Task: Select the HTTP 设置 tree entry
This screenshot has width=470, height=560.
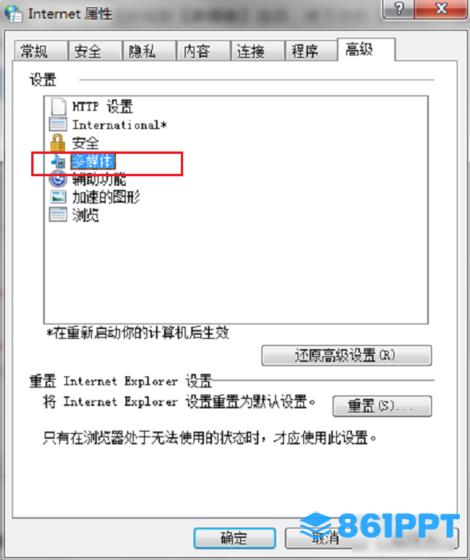Action: click(x=102, y=106)
